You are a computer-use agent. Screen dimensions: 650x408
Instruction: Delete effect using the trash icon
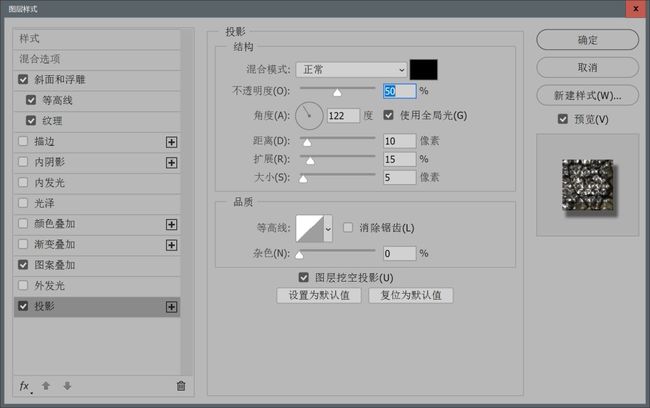click(x=181, y=386)
